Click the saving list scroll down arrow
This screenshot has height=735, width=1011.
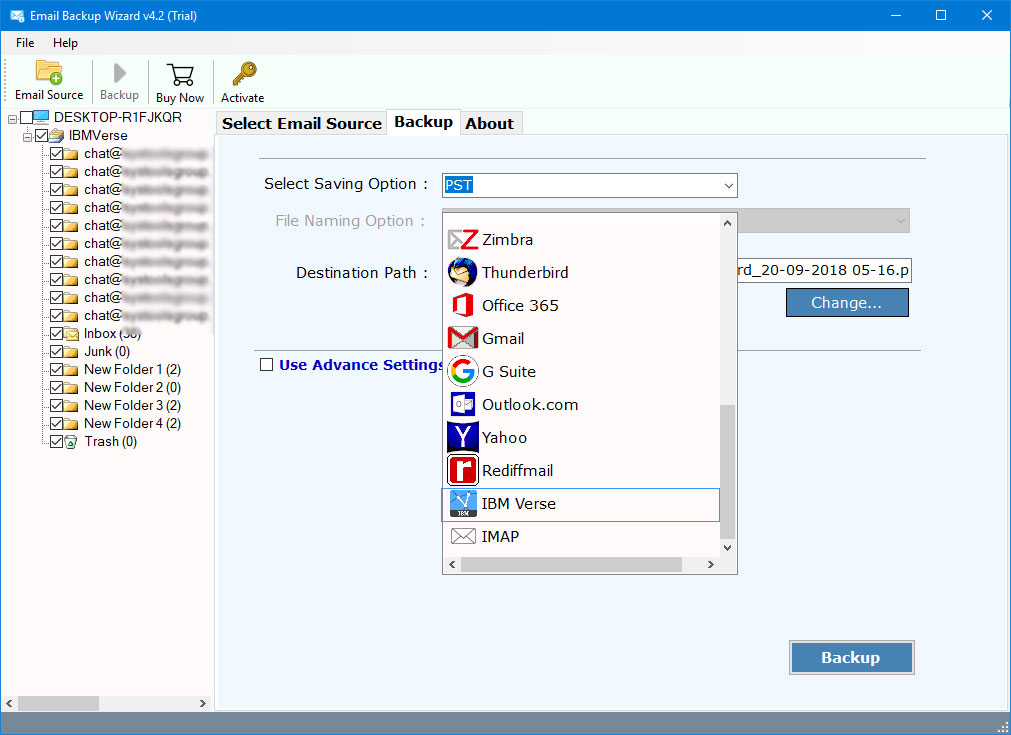(727, 548)
